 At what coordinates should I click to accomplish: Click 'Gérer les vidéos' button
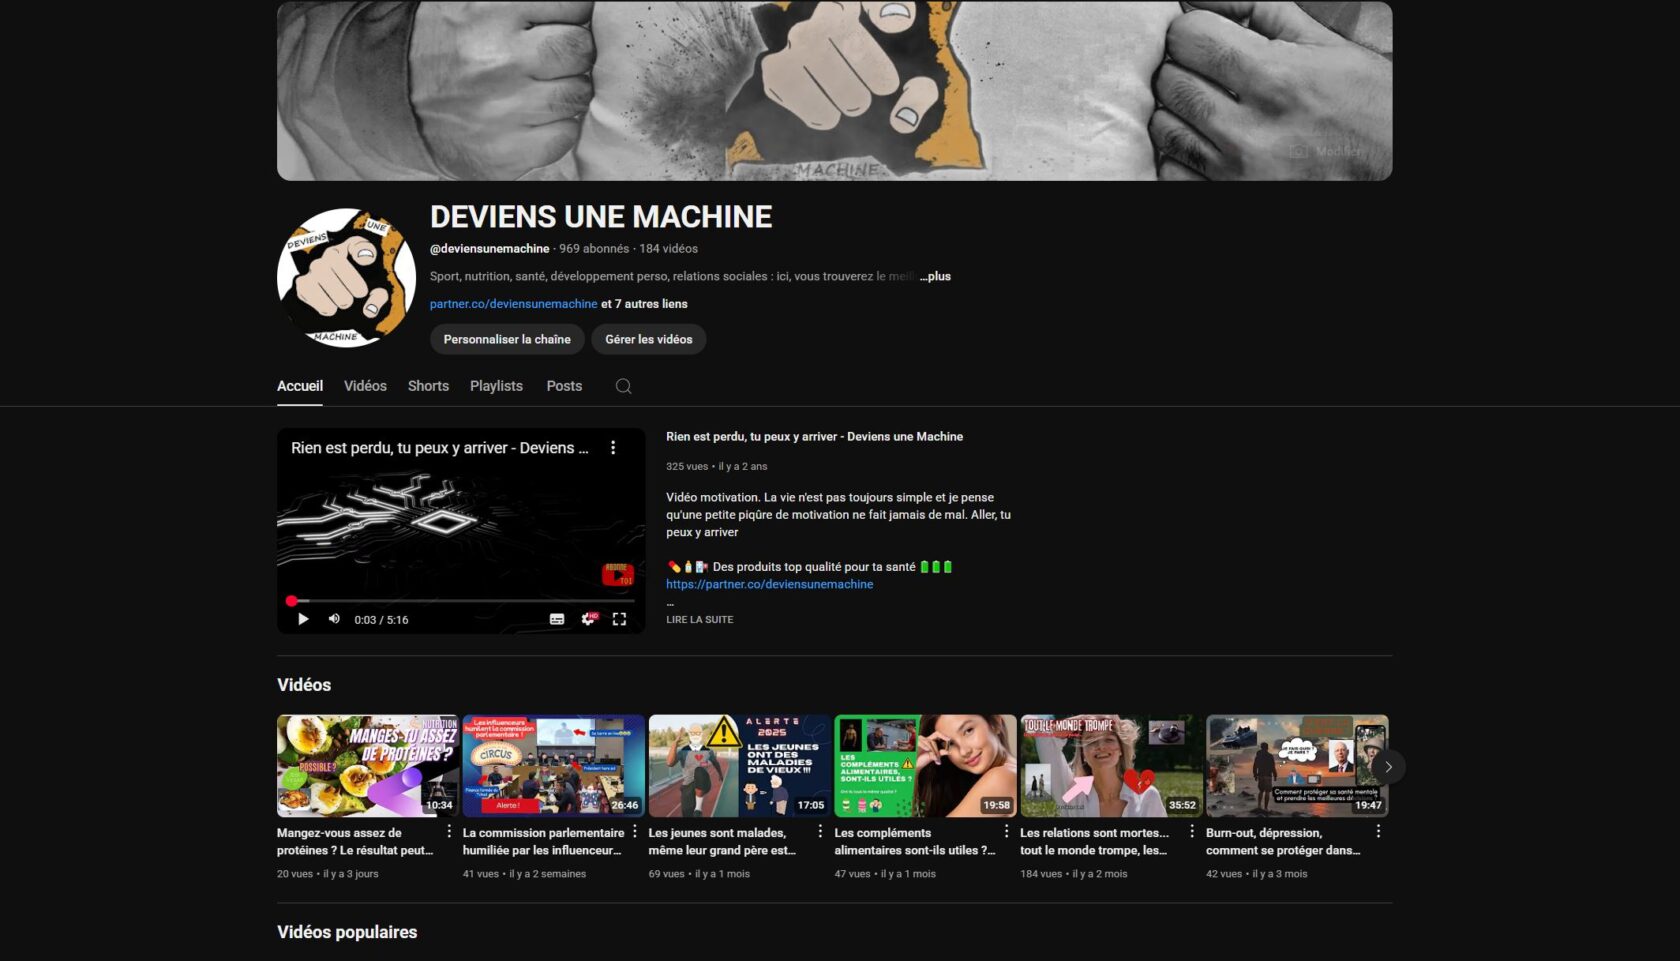649,339
